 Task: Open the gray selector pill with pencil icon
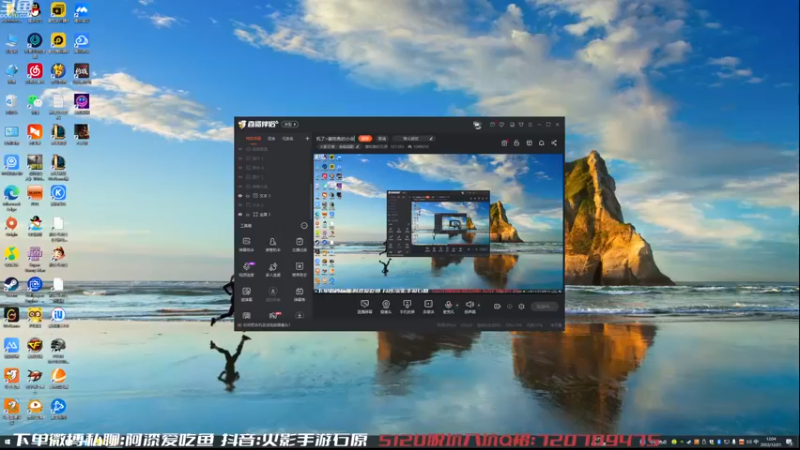click(414, 138)
